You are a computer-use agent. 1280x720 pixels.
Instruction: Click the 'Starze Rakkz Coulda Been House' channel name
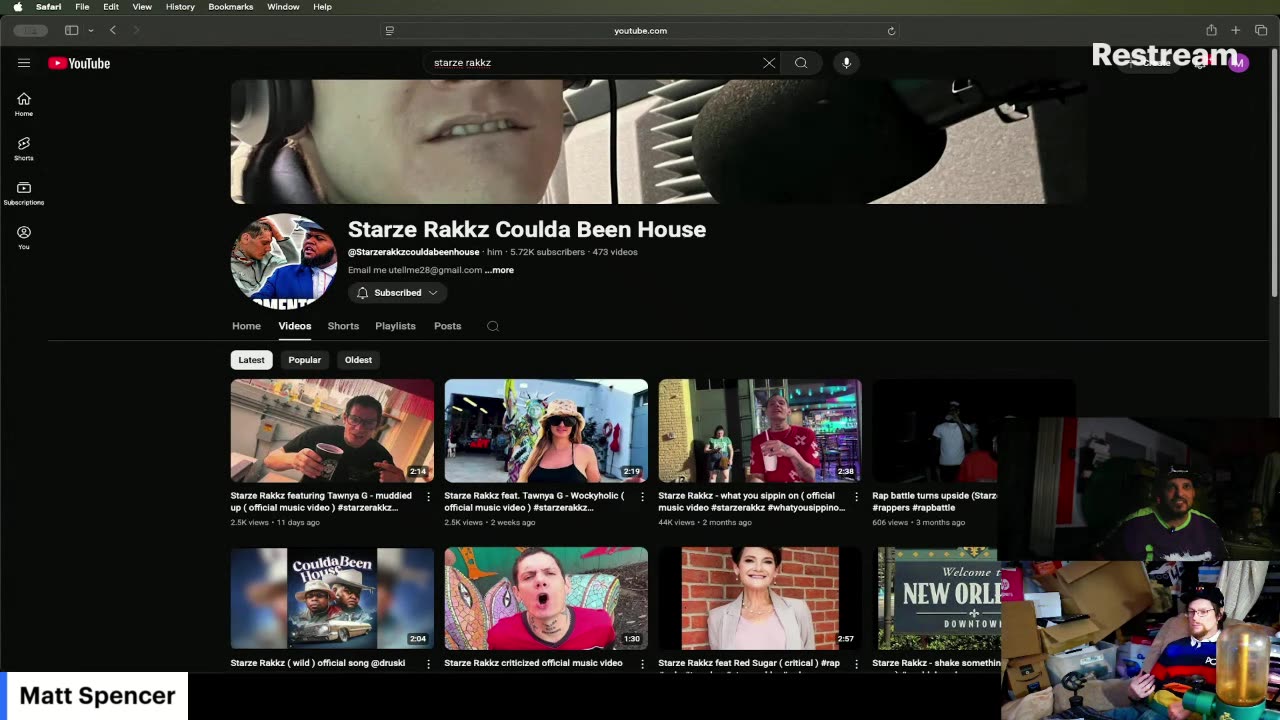(x=527, y=229)
